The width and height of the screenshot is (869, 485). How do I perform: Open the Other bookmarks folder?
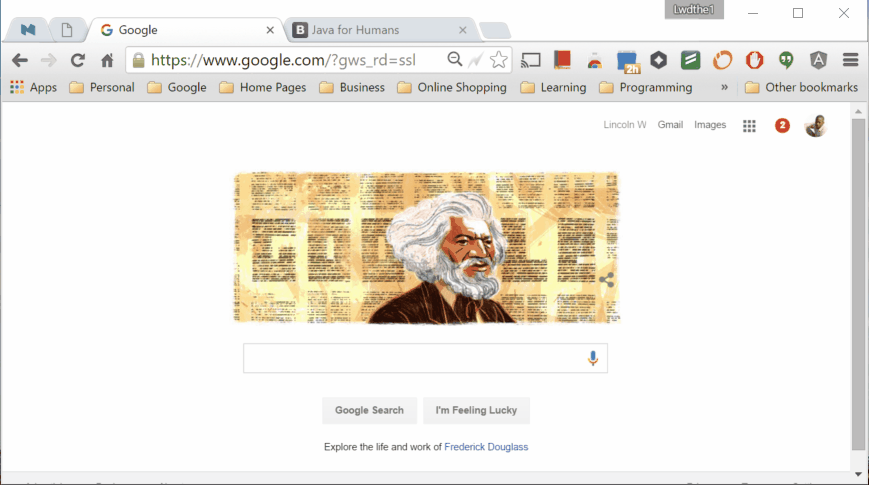pyautogui.click(x=801, y=88)
